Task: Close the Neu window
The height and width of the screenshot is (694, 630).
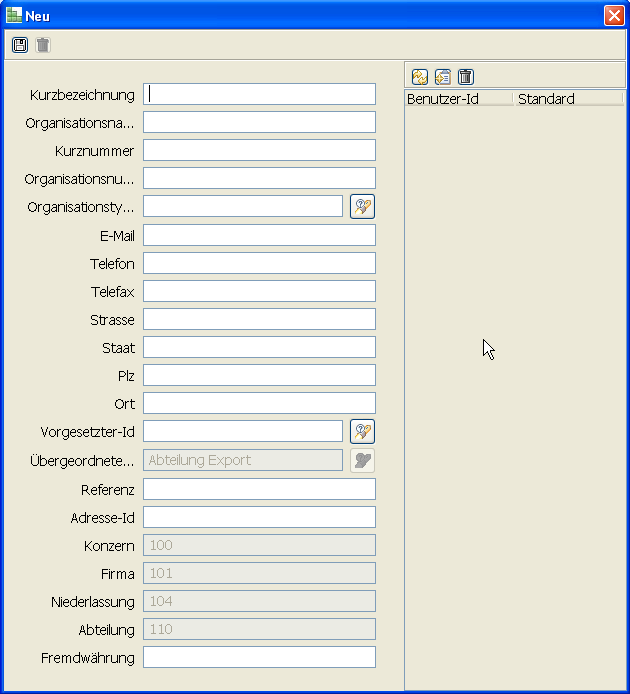Action: click(613, 16)
